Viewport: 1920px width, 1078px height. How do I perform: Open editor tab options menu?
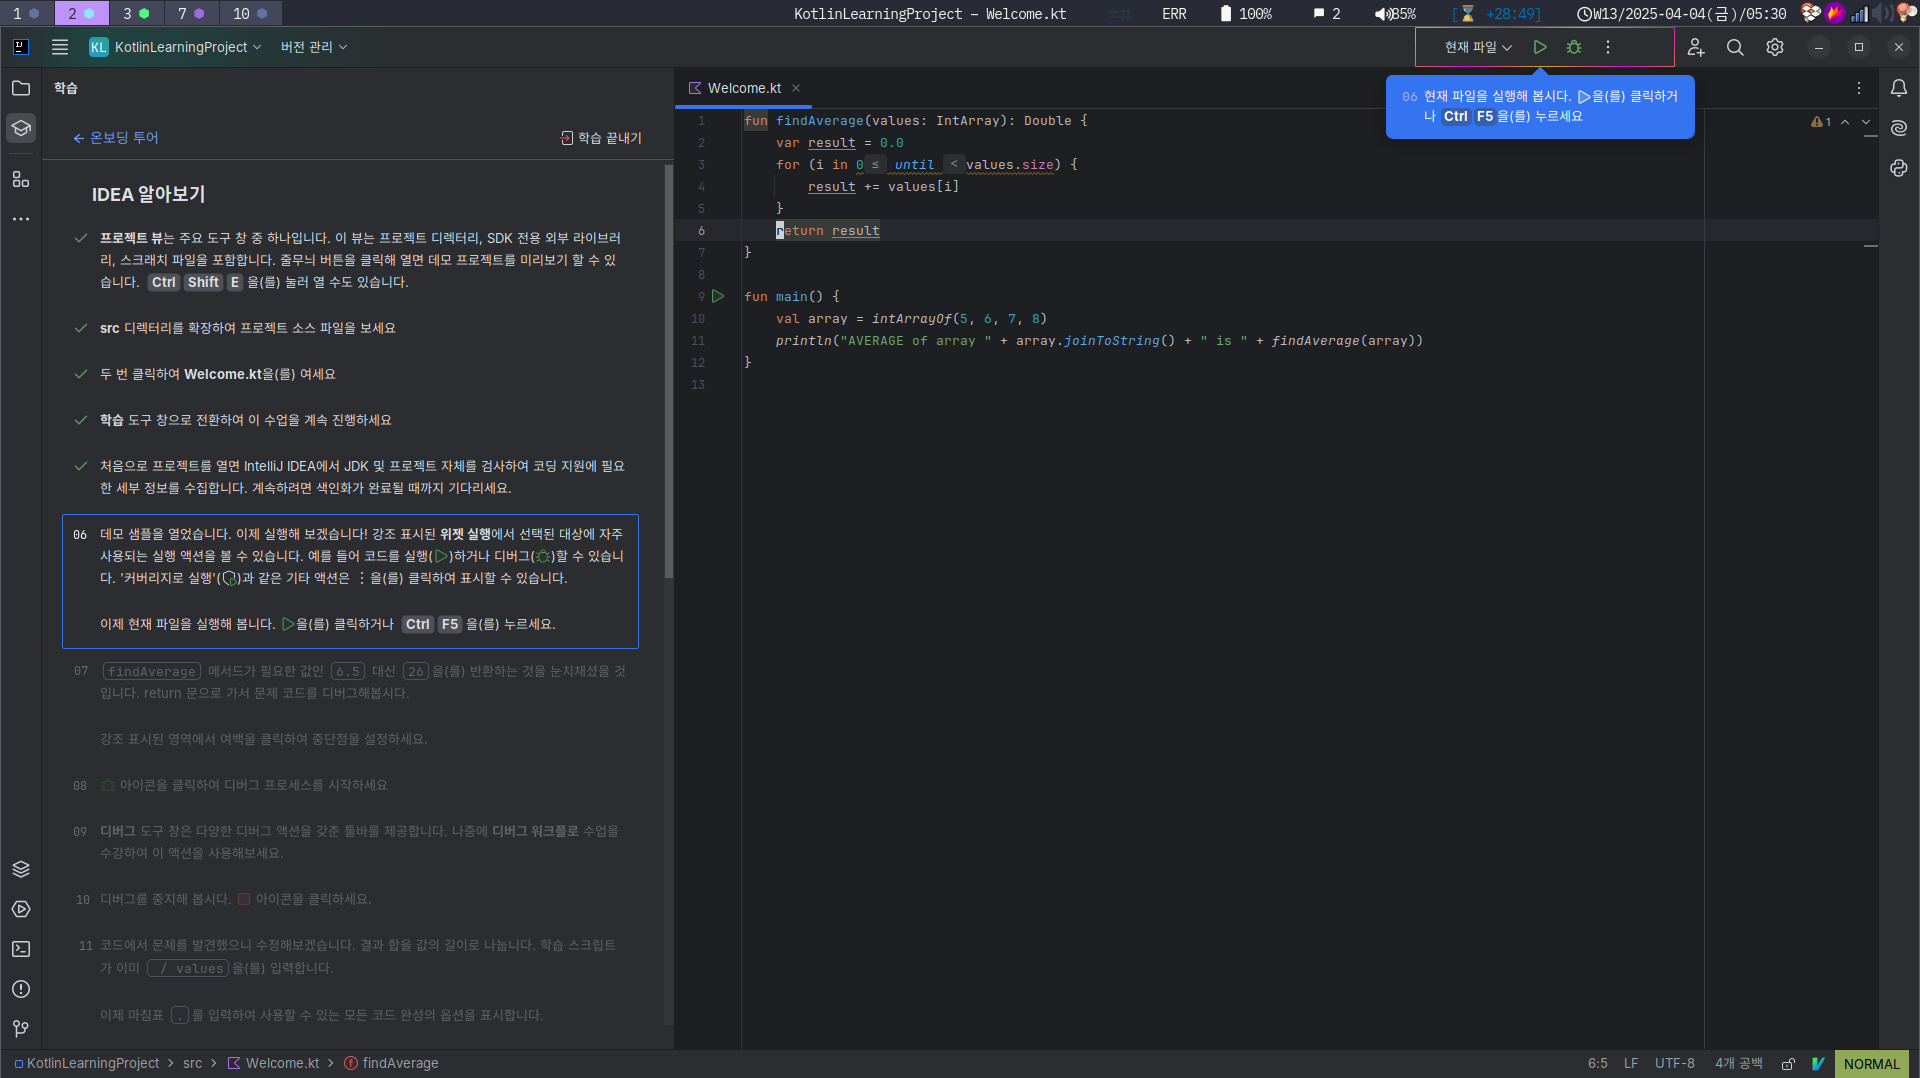click(1859, 88)
